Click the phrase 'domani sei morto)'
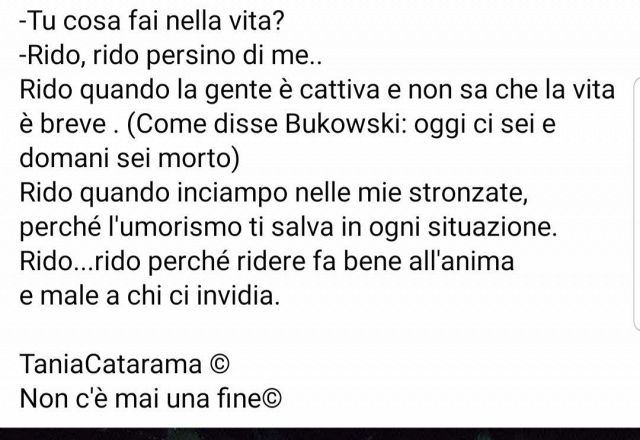The width and height of the screenshot is (640, 440). (130, 158)
